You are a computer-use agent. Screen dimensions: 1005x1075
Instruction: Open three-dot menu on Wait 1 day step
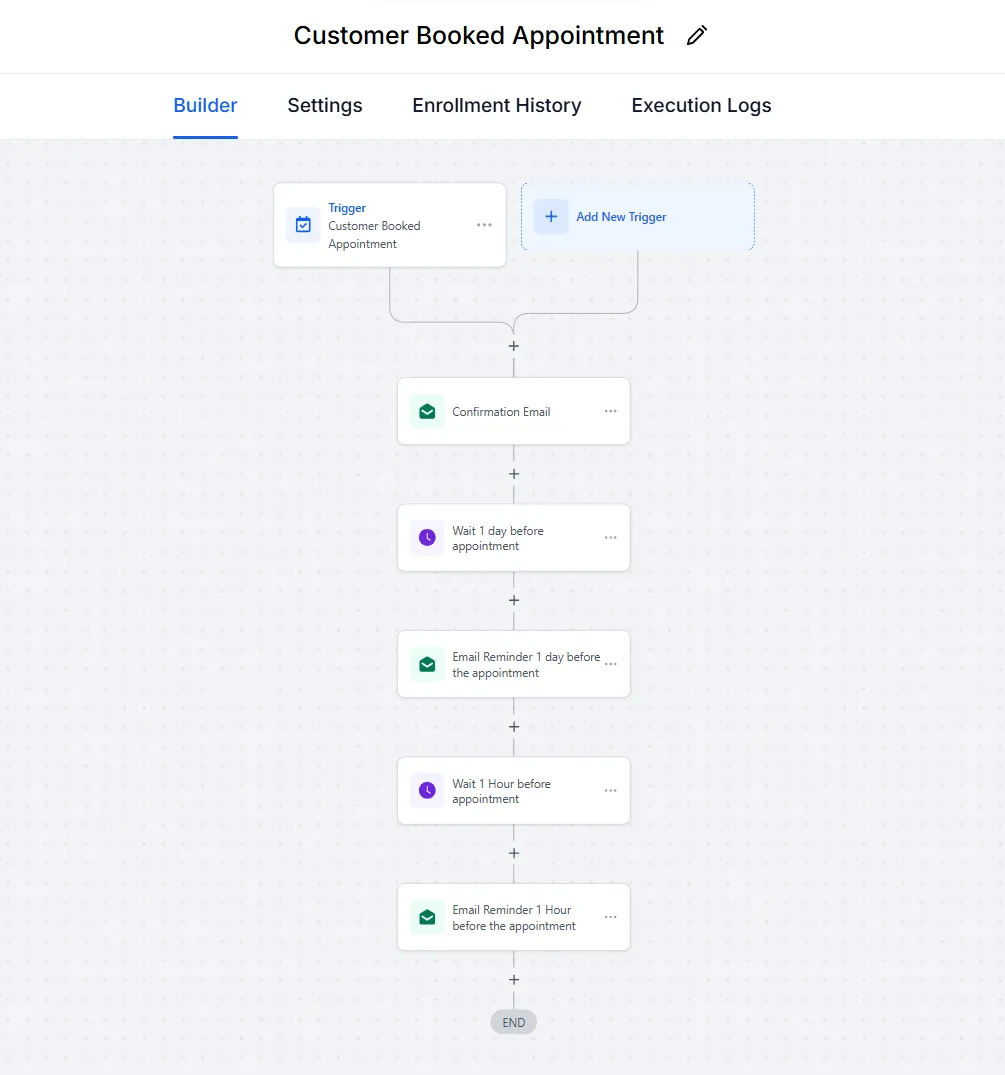pyautogui.click(x=610, y=538)
